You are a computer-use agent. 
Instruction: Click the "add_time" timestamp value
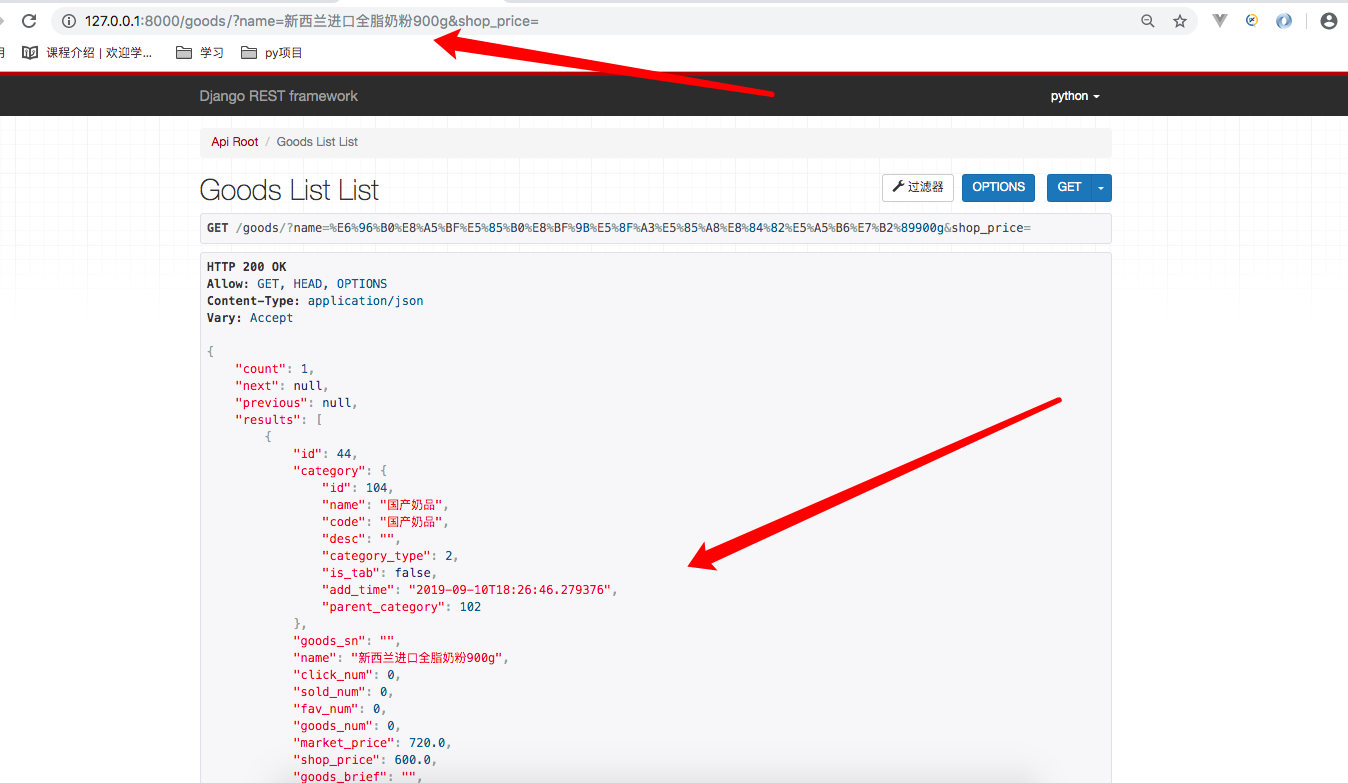point(510,590)
